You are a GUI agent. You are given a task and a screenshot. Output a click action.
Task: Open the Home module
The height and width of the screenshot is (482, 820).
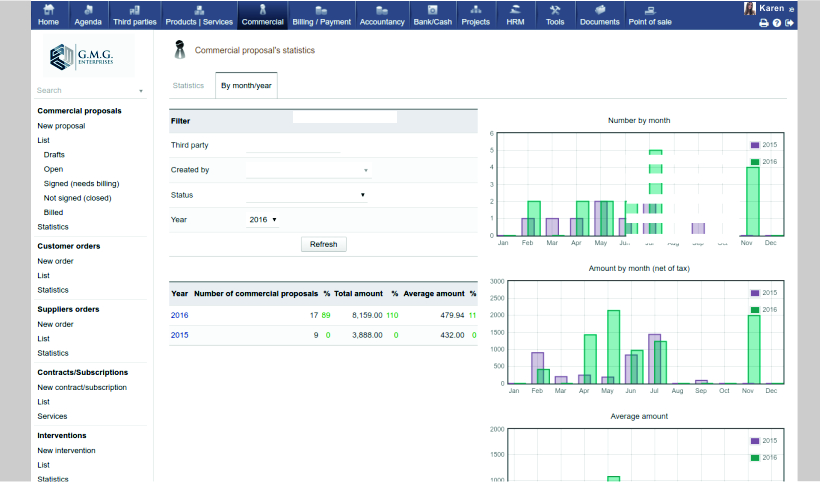pos(48,14)
